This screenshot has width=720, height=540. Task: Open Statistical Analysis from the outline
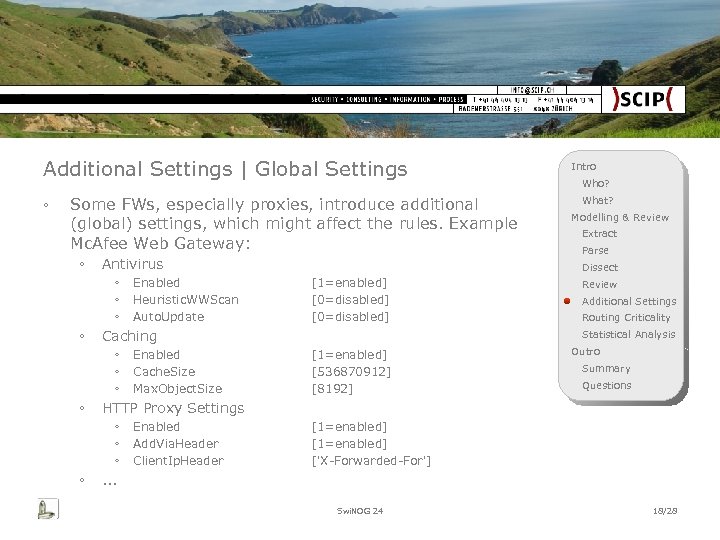pos(629,335)
